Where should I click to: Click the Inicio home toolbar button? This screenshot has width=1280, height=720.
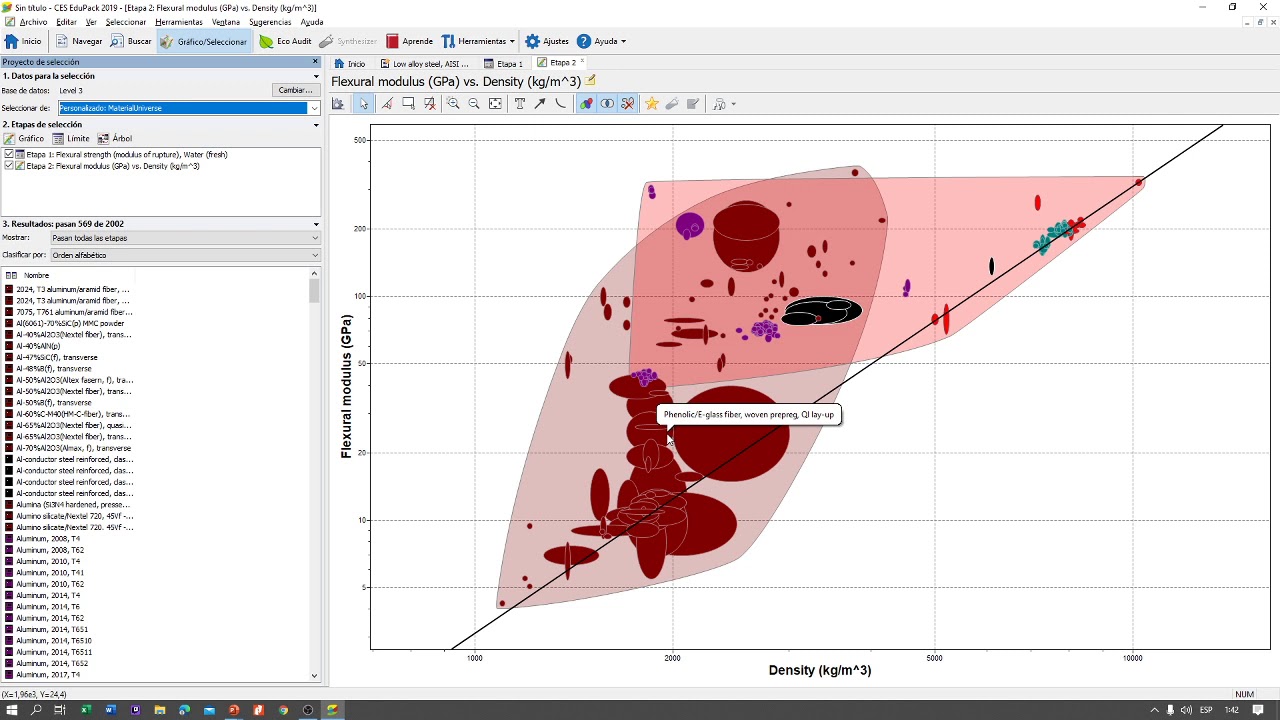[23, 41]
